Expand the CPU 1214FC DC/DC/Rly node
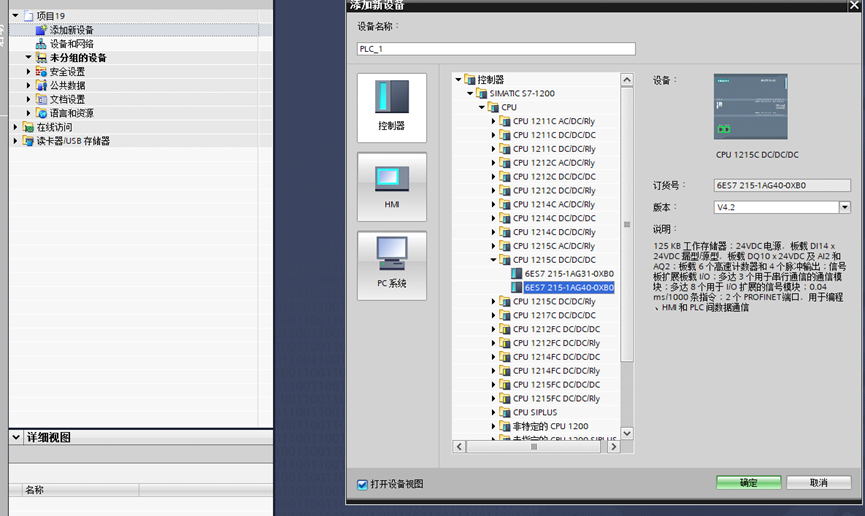The height and width of the screenshot is (516, 865). pyautogui.click(x=493, y=371)
